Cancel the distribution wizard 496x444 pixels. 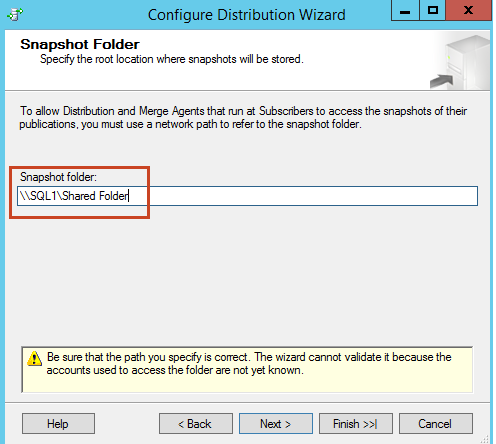(436, 424)
